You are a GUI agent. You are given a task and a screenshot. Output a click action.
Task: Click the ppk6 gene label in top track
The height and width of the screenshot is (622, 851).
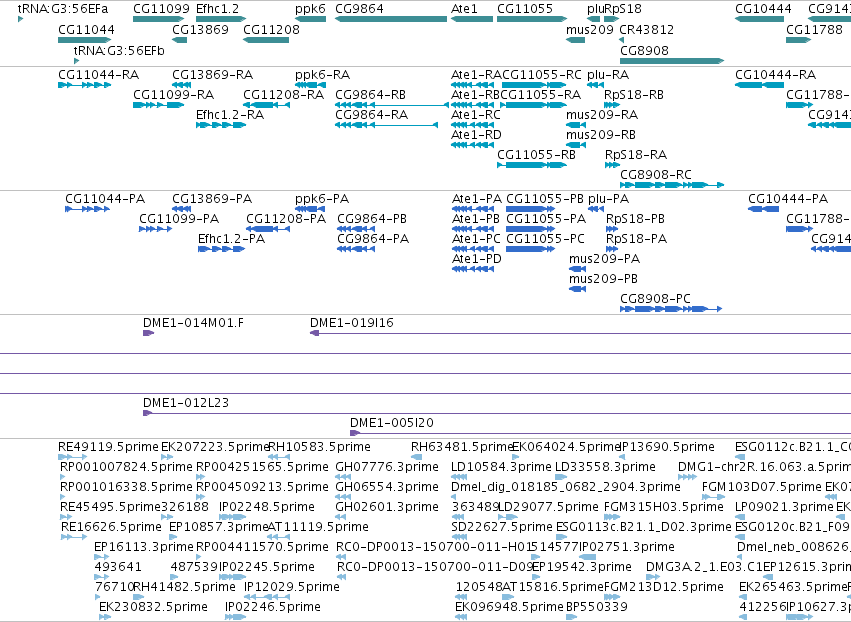pyautogui.click(x=310, y=9)
